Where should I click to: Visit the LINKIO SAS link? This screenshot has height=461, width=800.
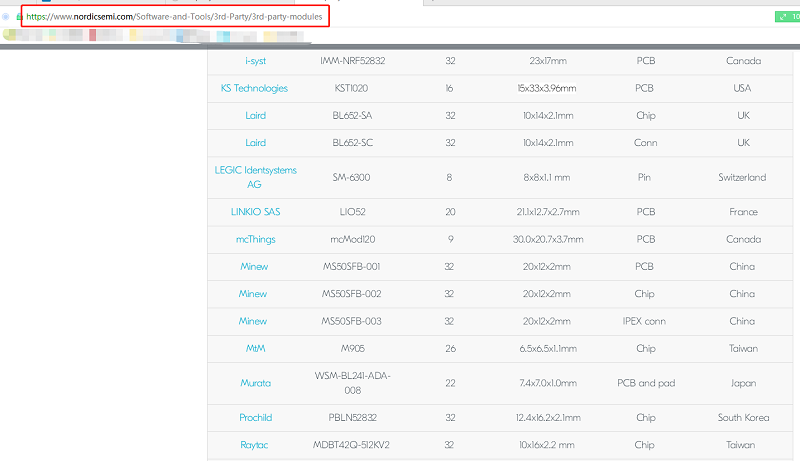point(255,212)
